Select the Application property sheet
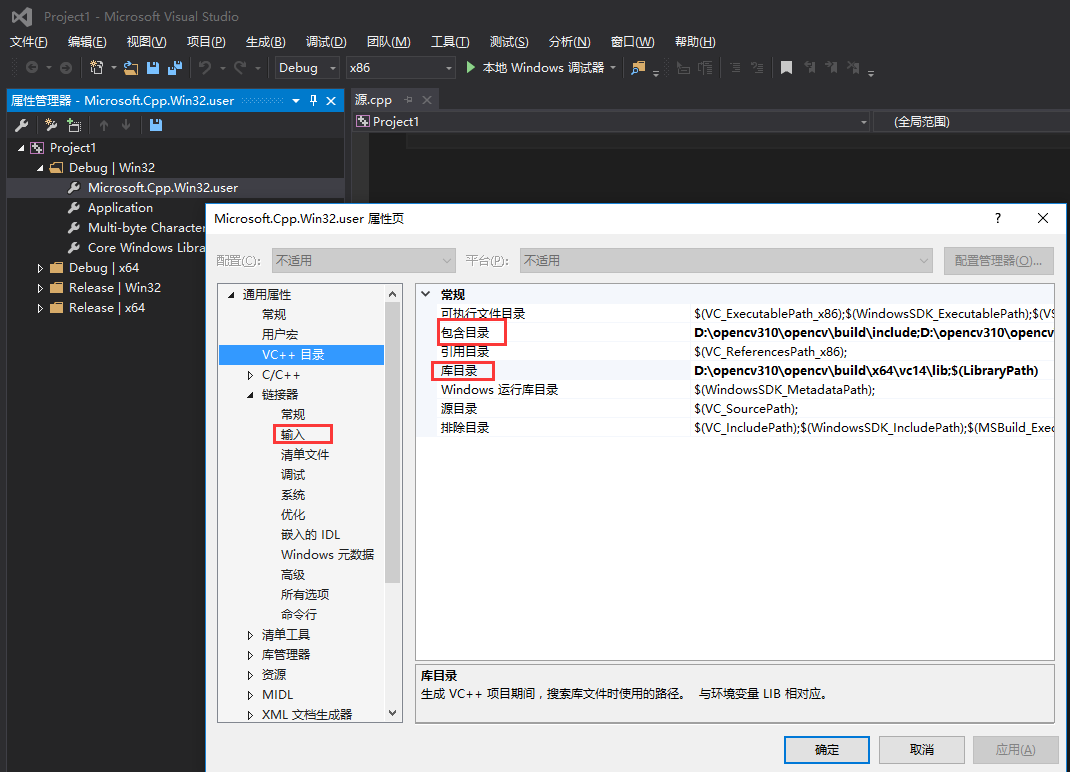The image size is (1070, 772). 120,208
